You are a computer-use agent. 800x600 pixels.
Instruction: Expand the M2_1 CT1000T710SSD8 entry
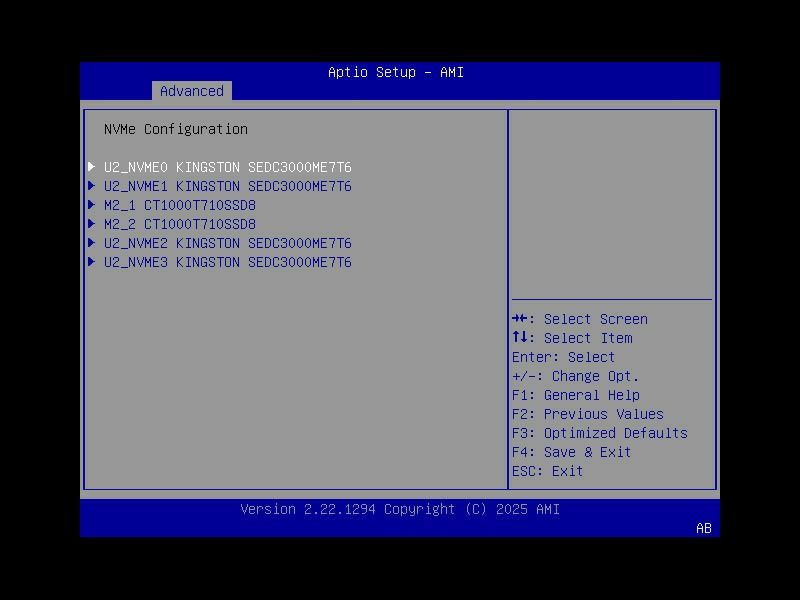[180, 205]
